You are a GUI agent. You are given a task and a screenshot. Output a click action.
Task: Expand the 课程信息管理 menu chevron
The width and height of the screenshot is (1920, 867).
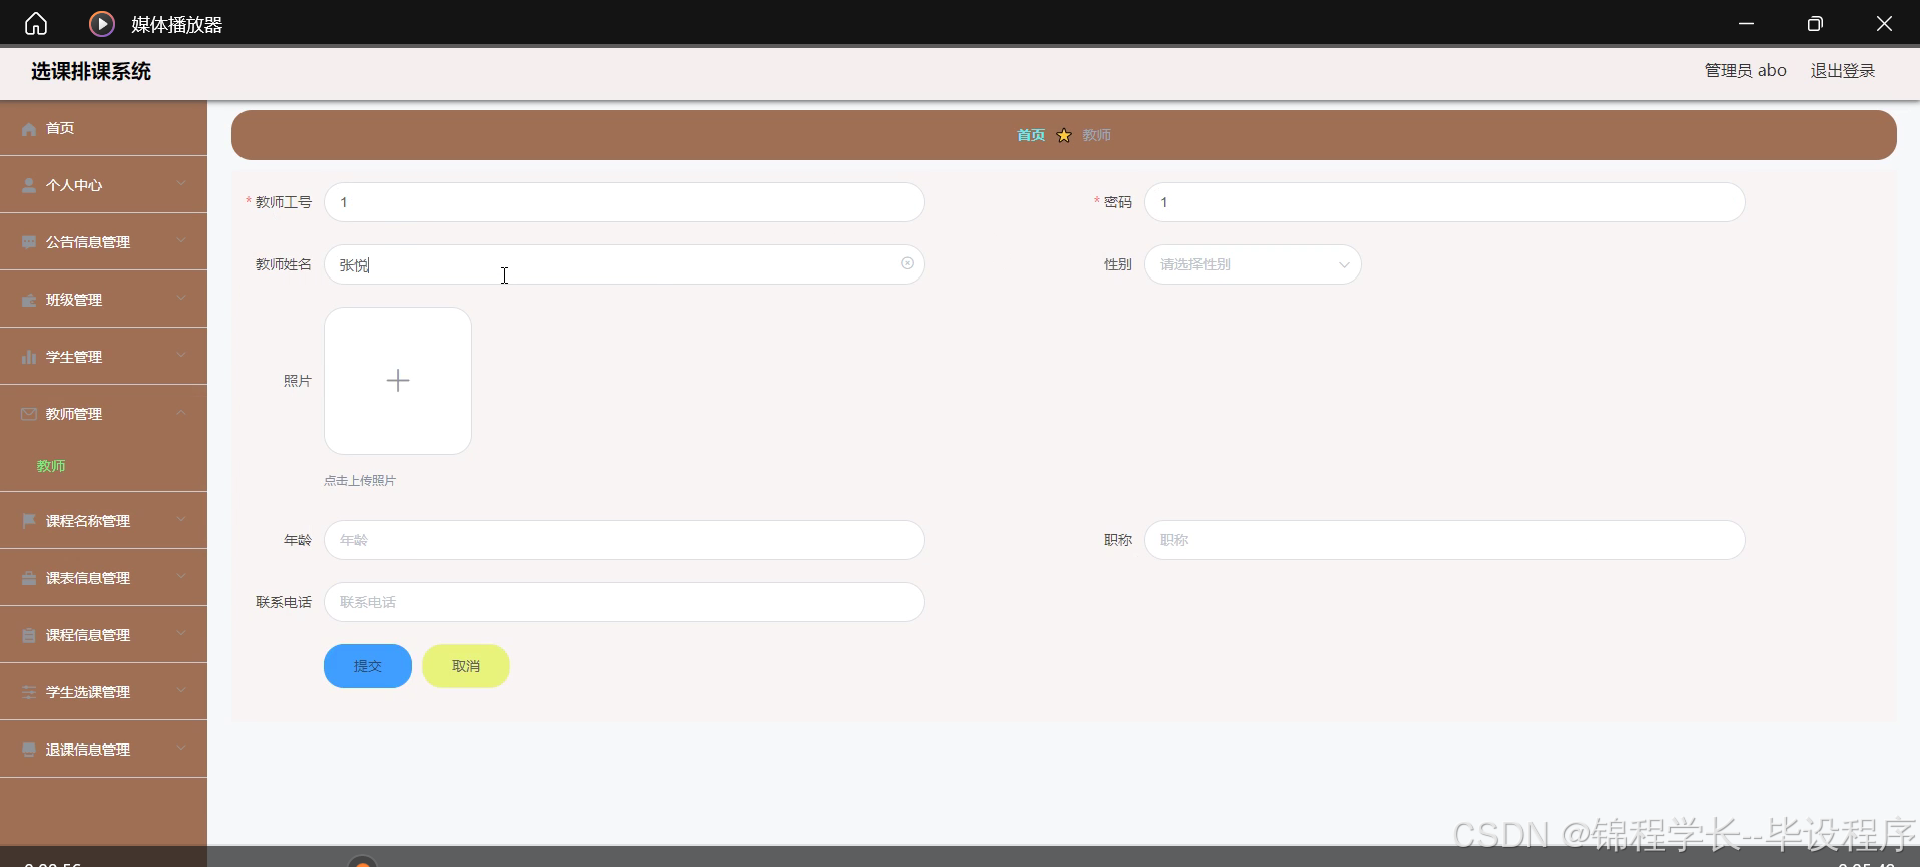(181, 634)
